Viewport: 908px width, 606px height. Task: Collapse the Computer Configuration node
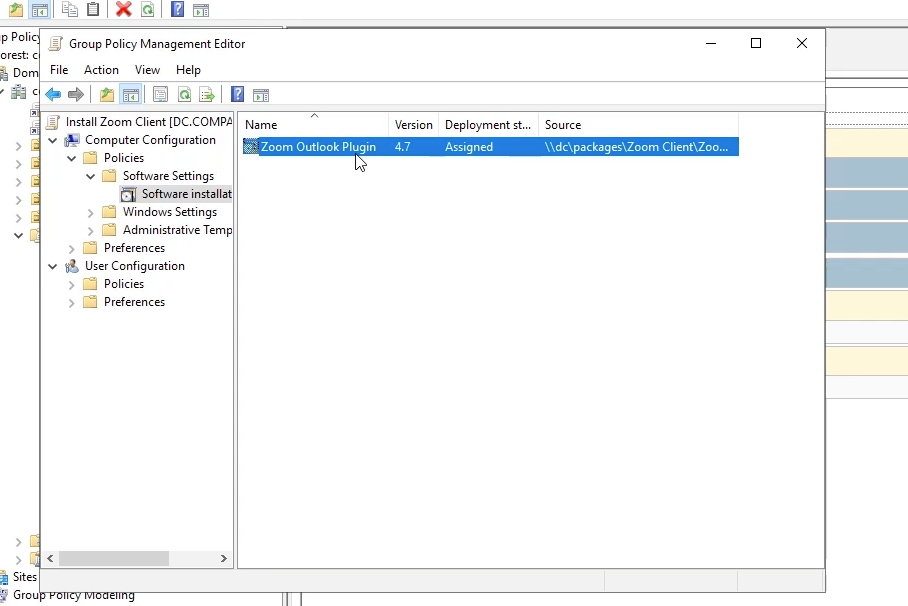(x=53, y=140)
